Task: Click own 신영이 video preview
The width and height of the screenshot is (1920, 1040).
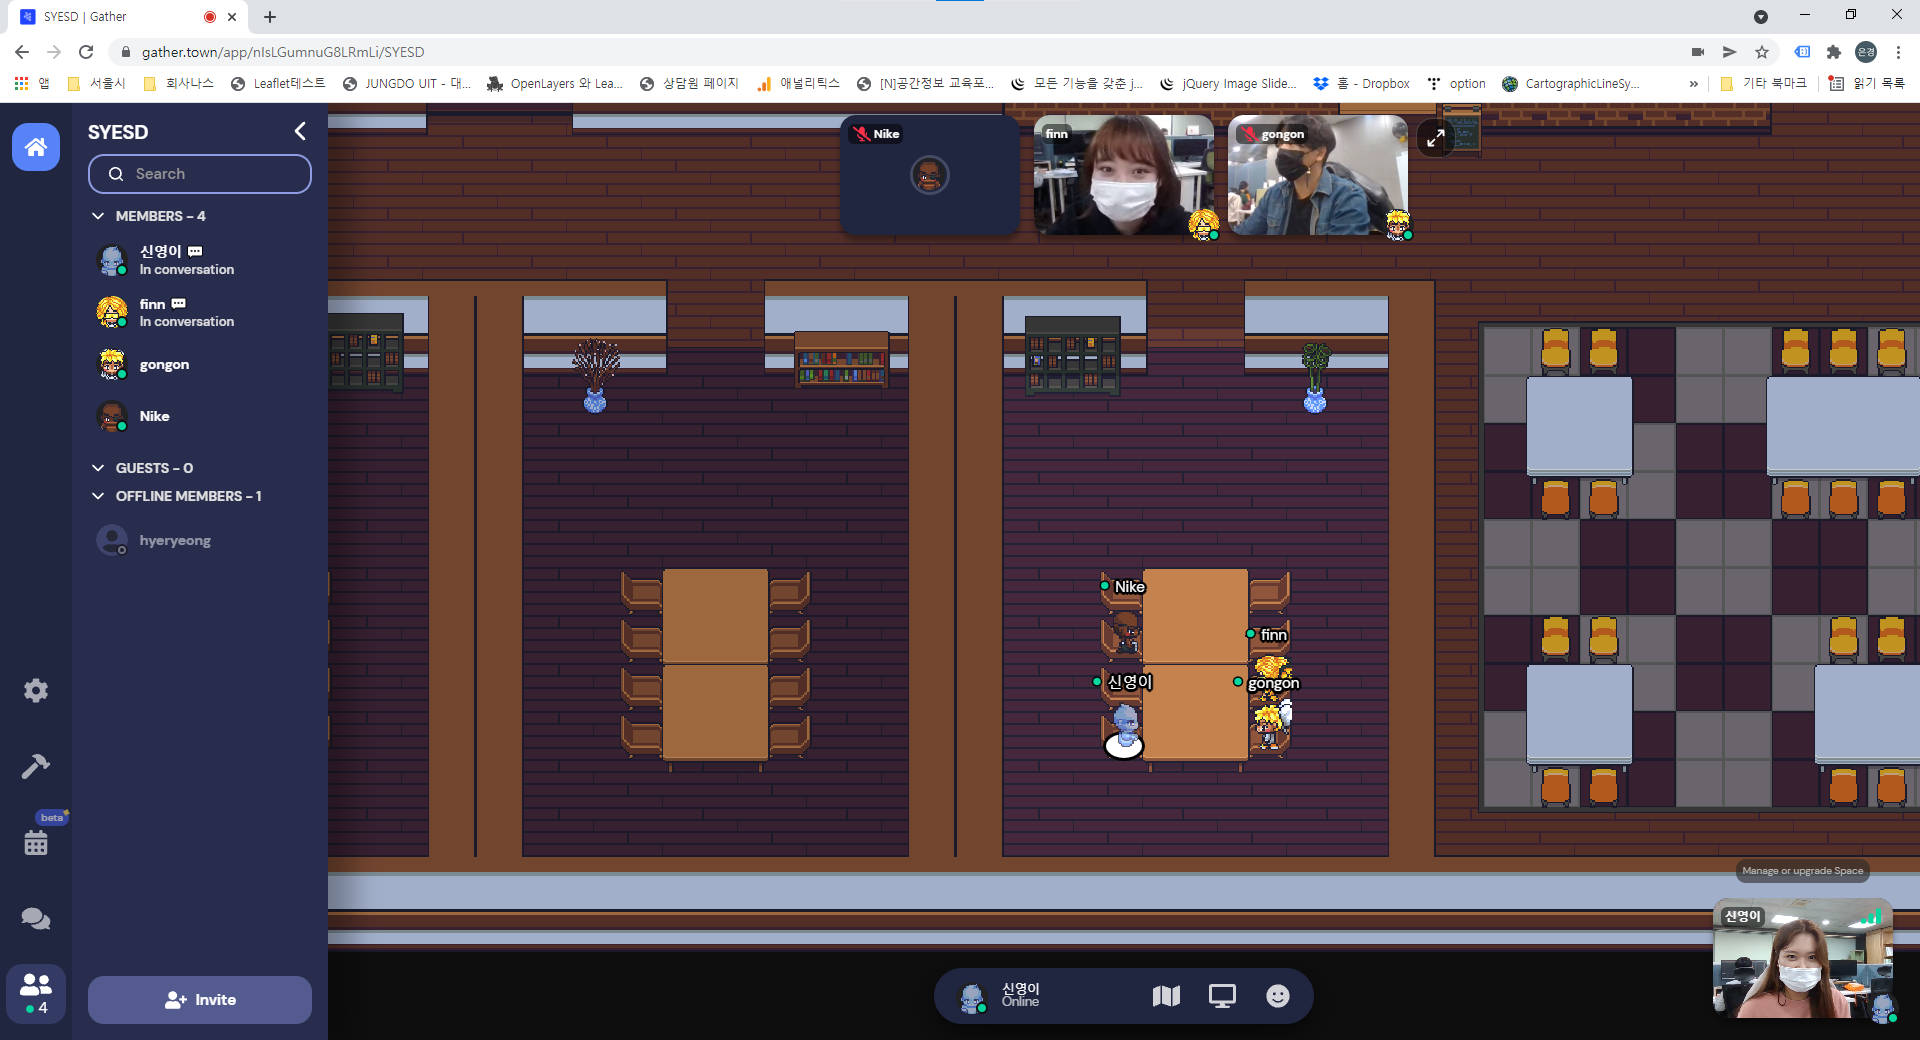Action: click(x=1803, y=960)
